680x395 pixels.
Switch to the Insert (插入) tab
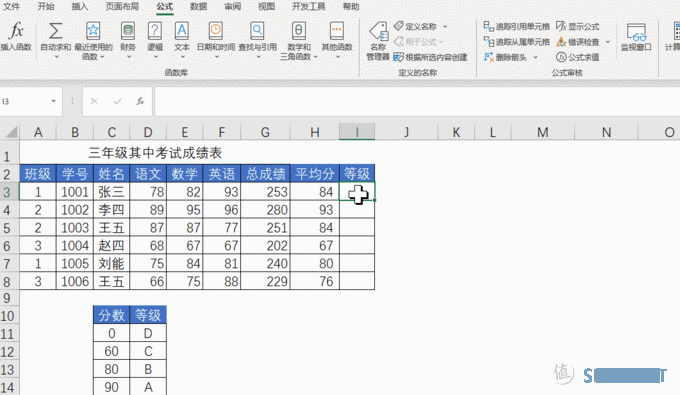tap(79, 7)
